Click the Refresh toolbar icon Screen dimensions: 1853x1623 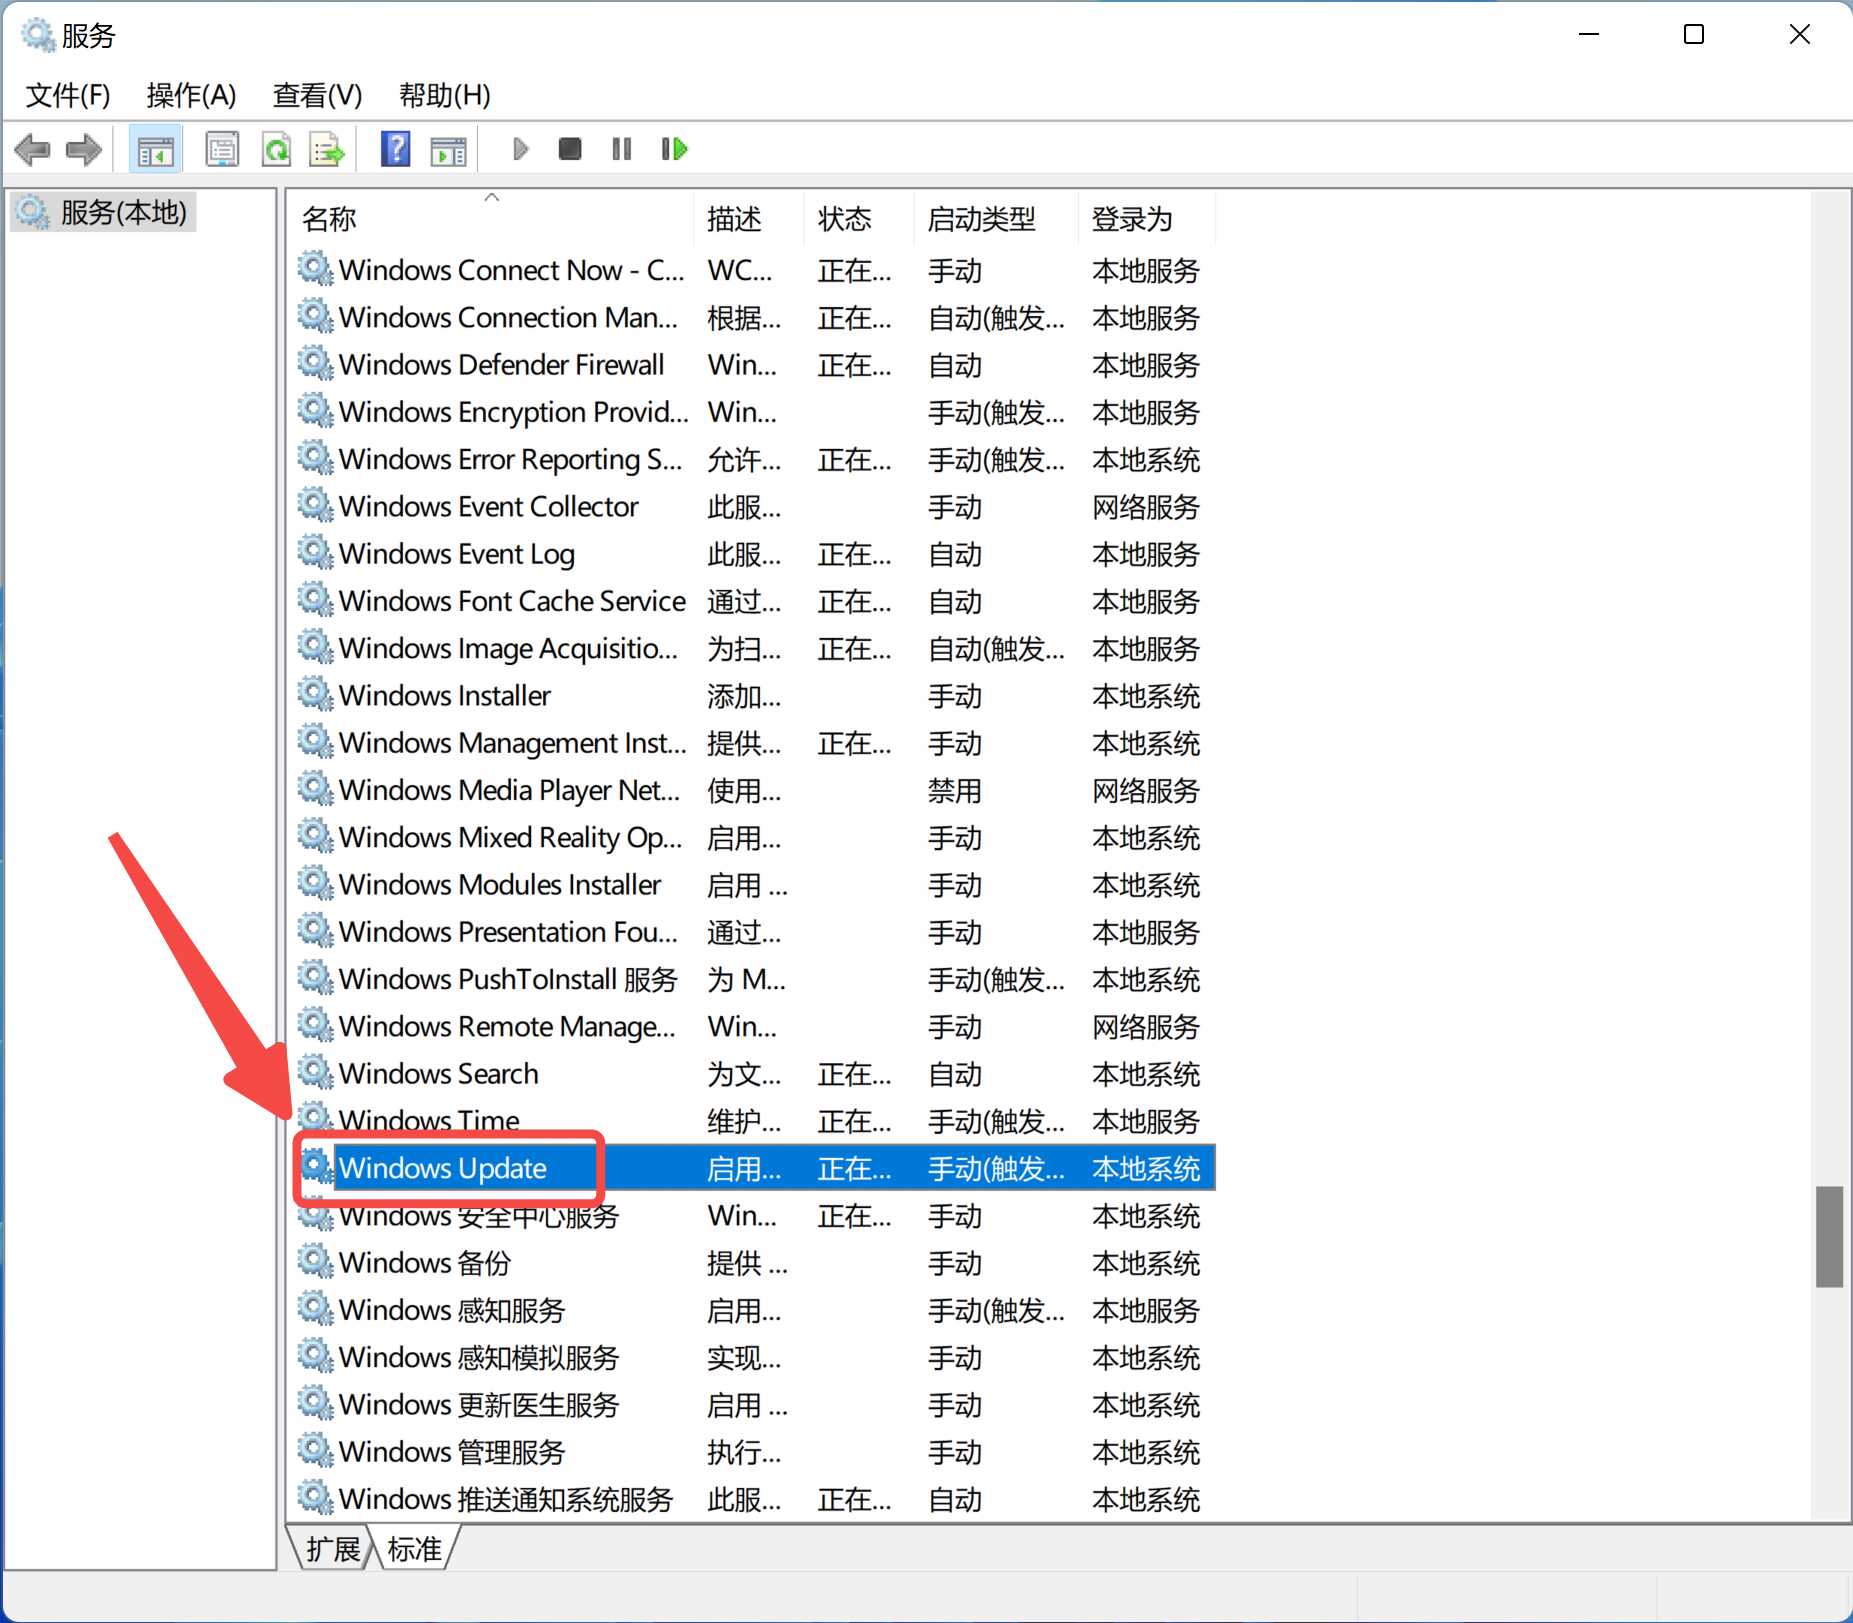277,150
